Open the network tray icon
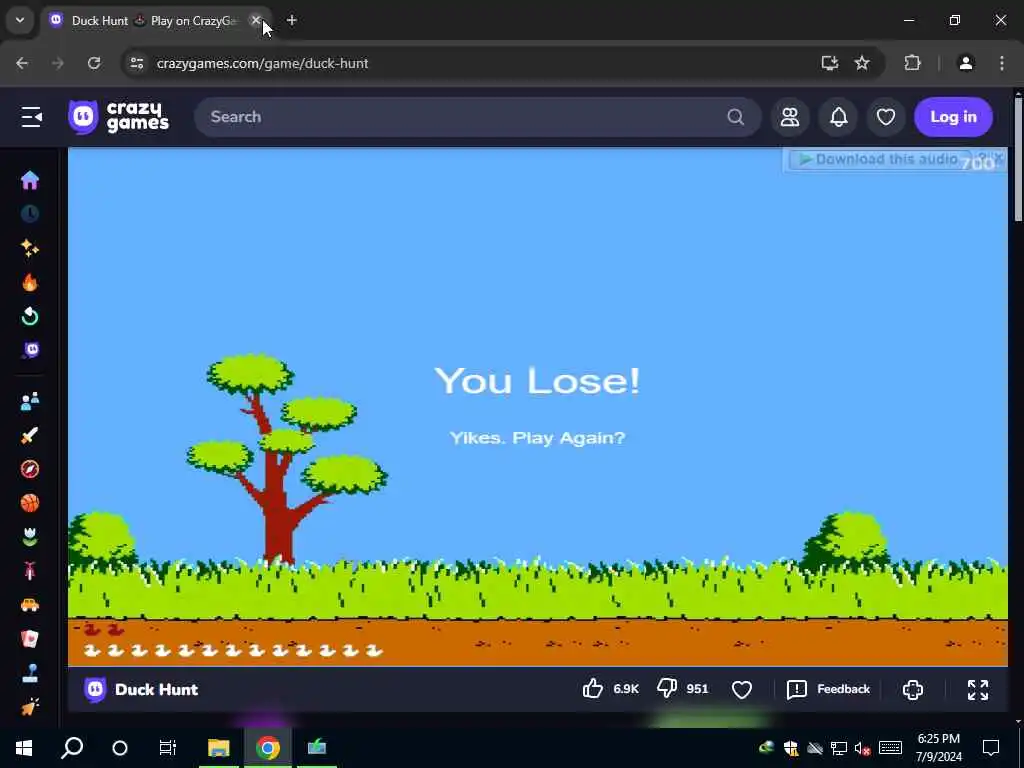Screen dimensions: 1024x768 coord(839,748)
